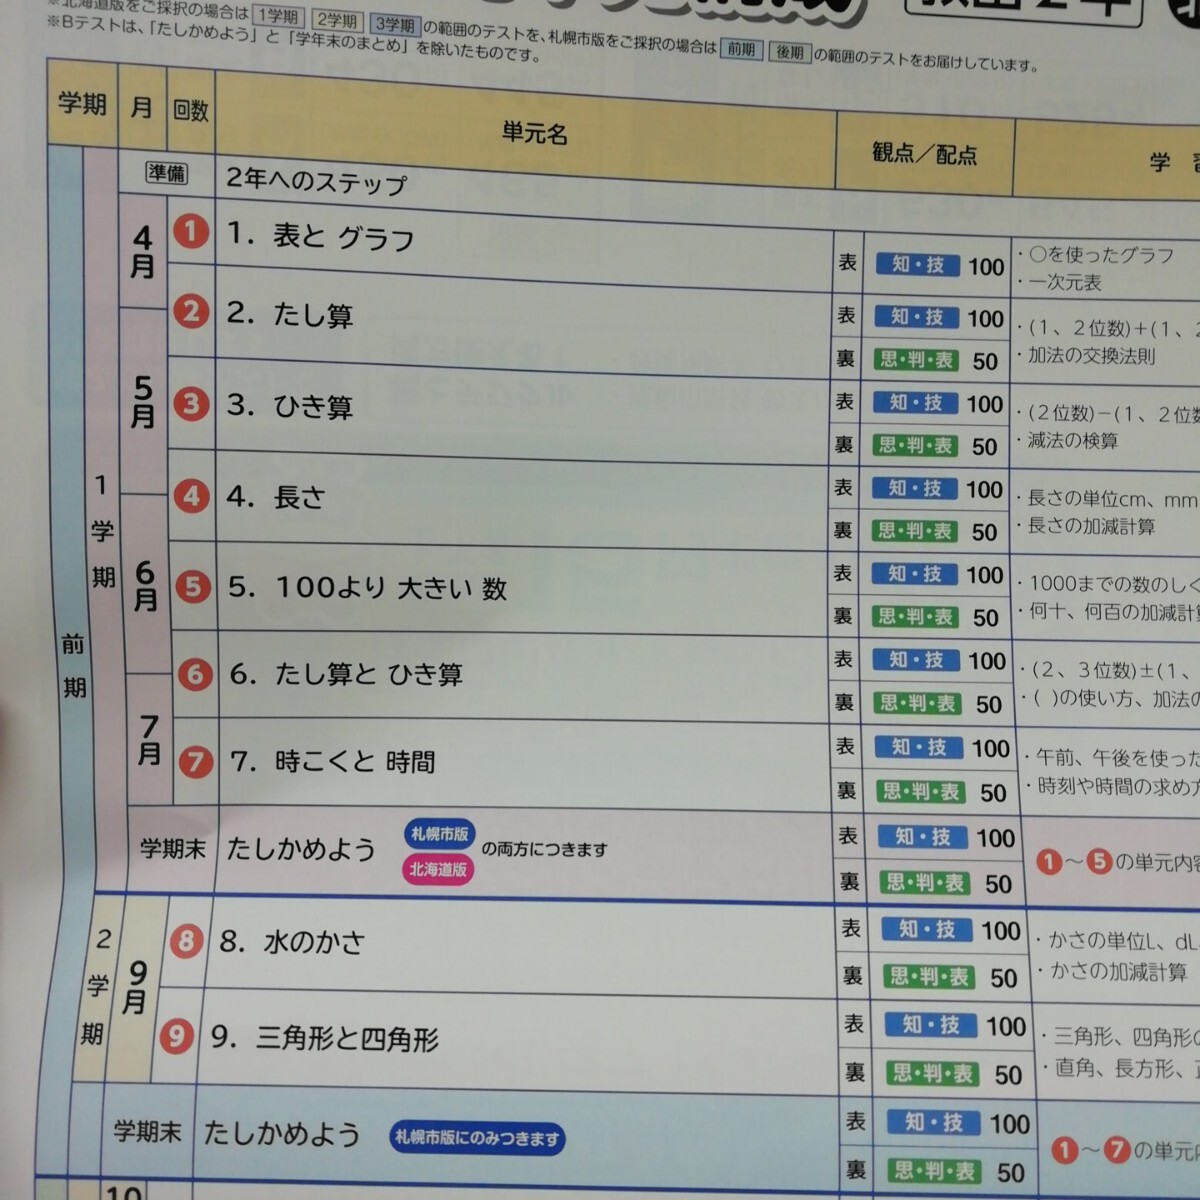
Task: Click unit name 1. 表と グラフ
Action: pos(320,236)
